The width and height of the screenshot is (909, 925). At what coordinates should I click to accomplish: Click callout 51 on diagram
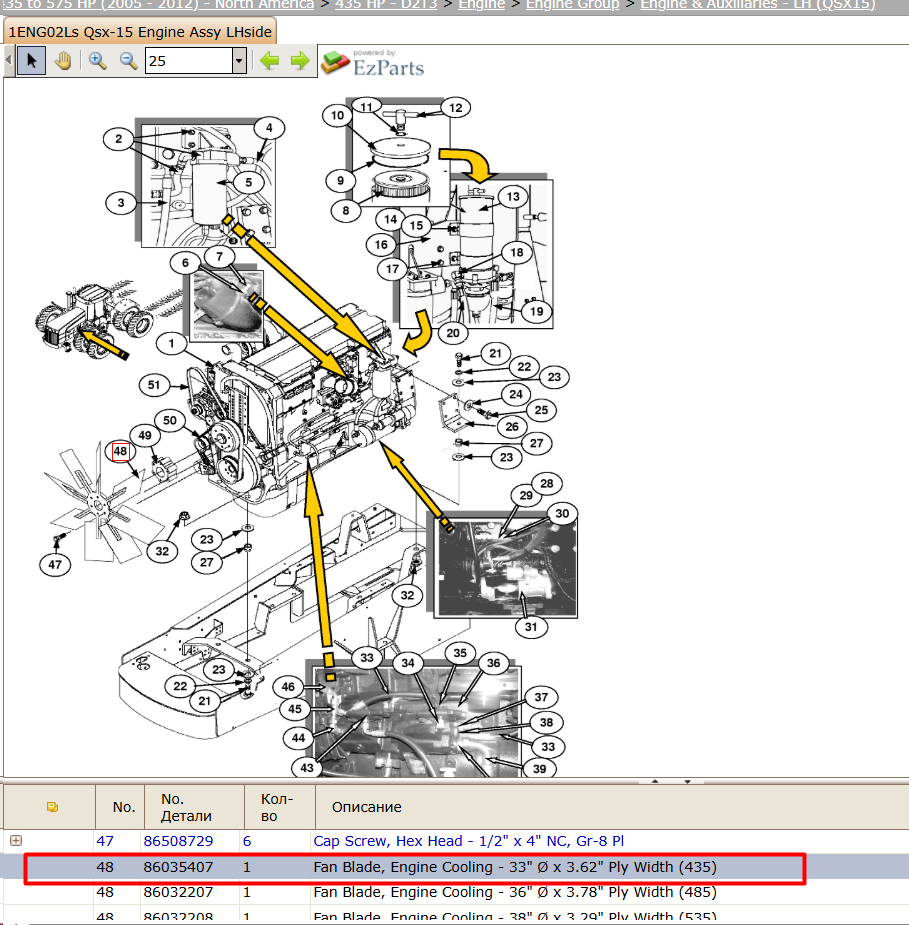pyautogui.click(x=153, y=385)
